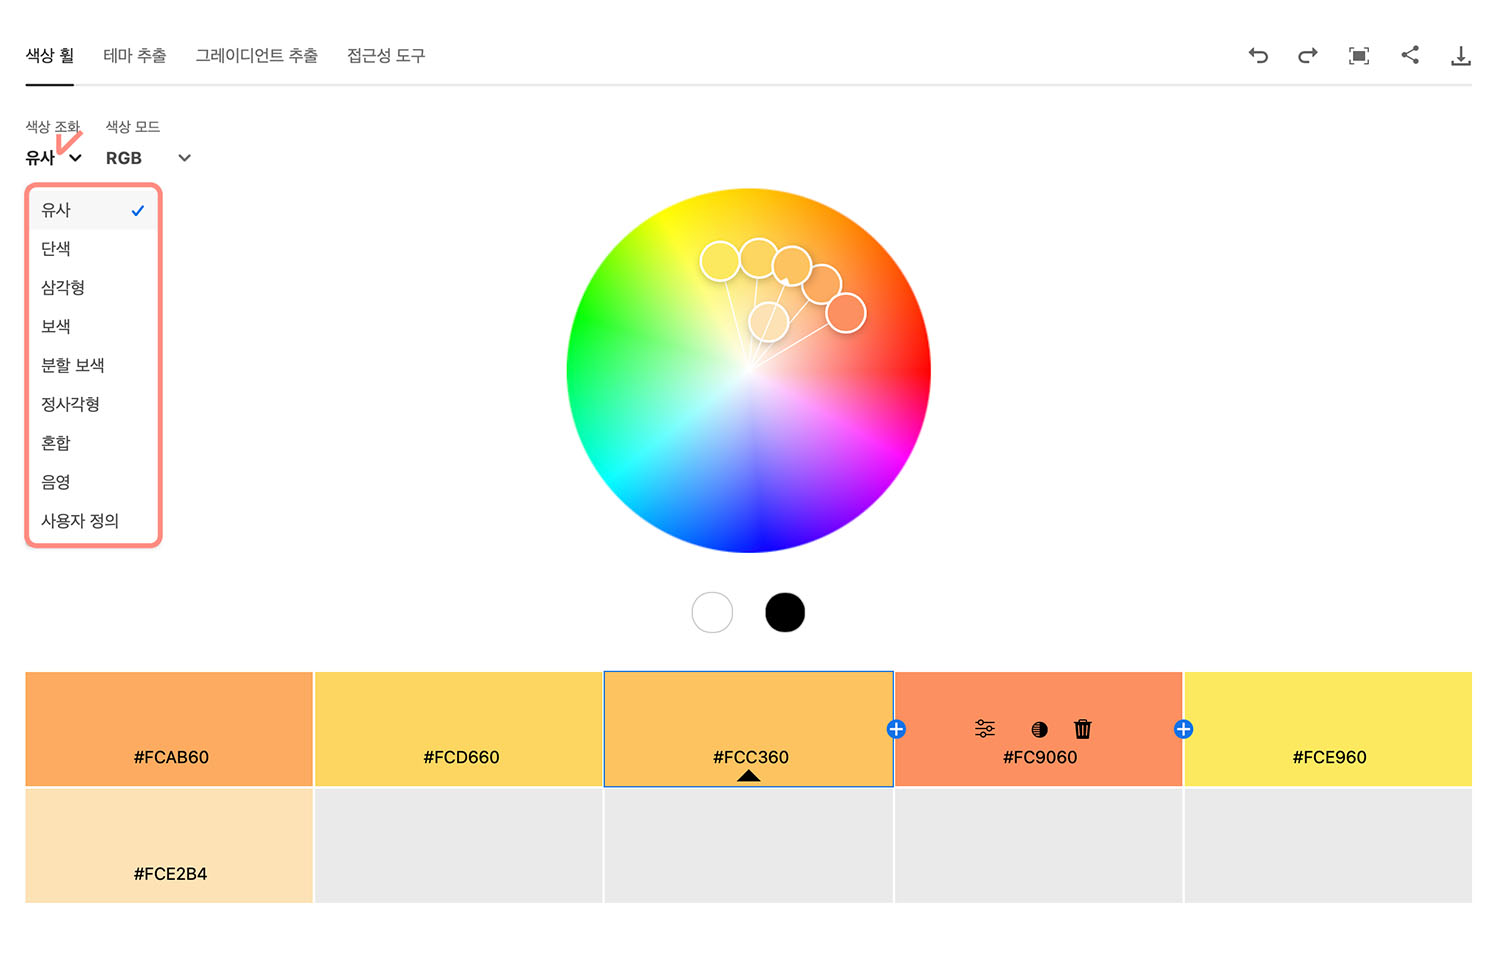Share the color theme
The width and height of the screenshot is (1500, 960).
pos(1410,55)
